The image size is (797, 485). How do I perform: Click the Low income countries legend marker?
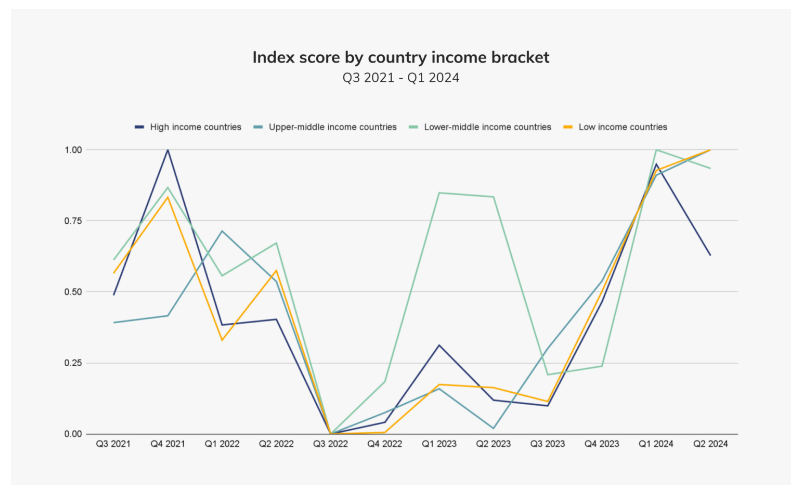pyautogui.click(x=569, y=127)
